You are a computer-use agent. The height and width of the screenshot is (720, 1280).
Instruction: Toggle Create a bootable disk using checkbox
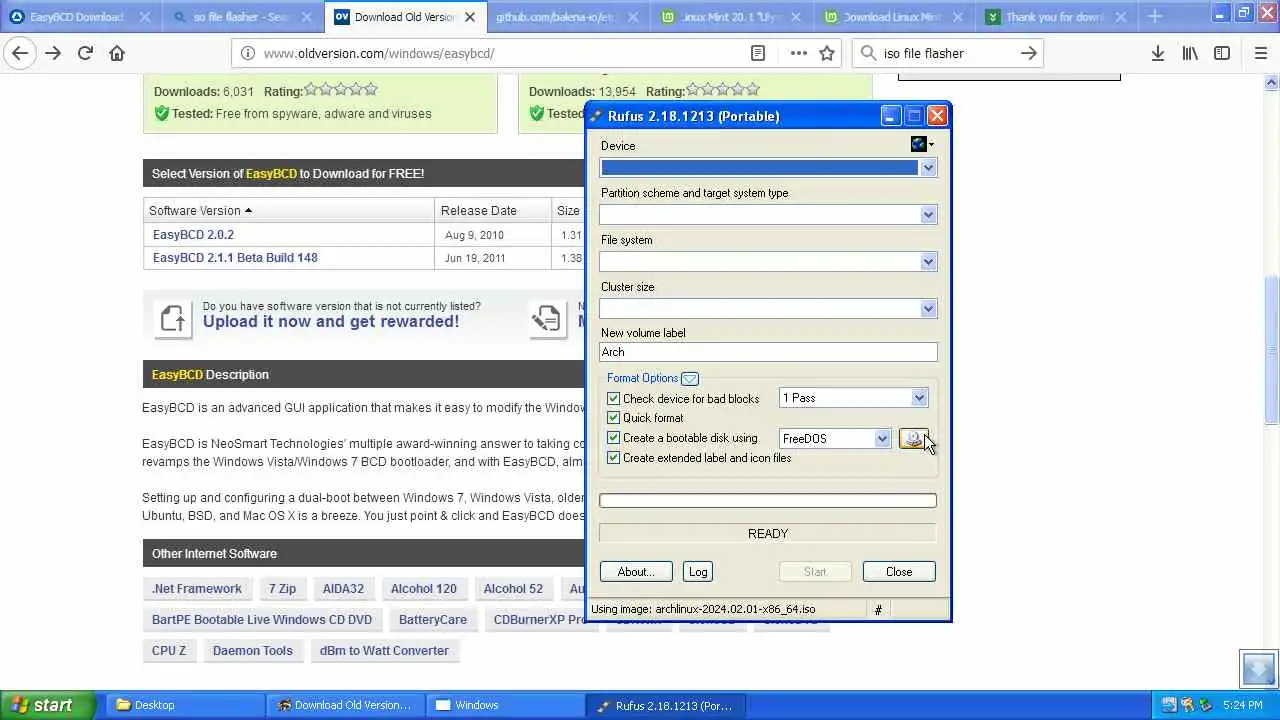pyautogui.click(x=613, y=438)
